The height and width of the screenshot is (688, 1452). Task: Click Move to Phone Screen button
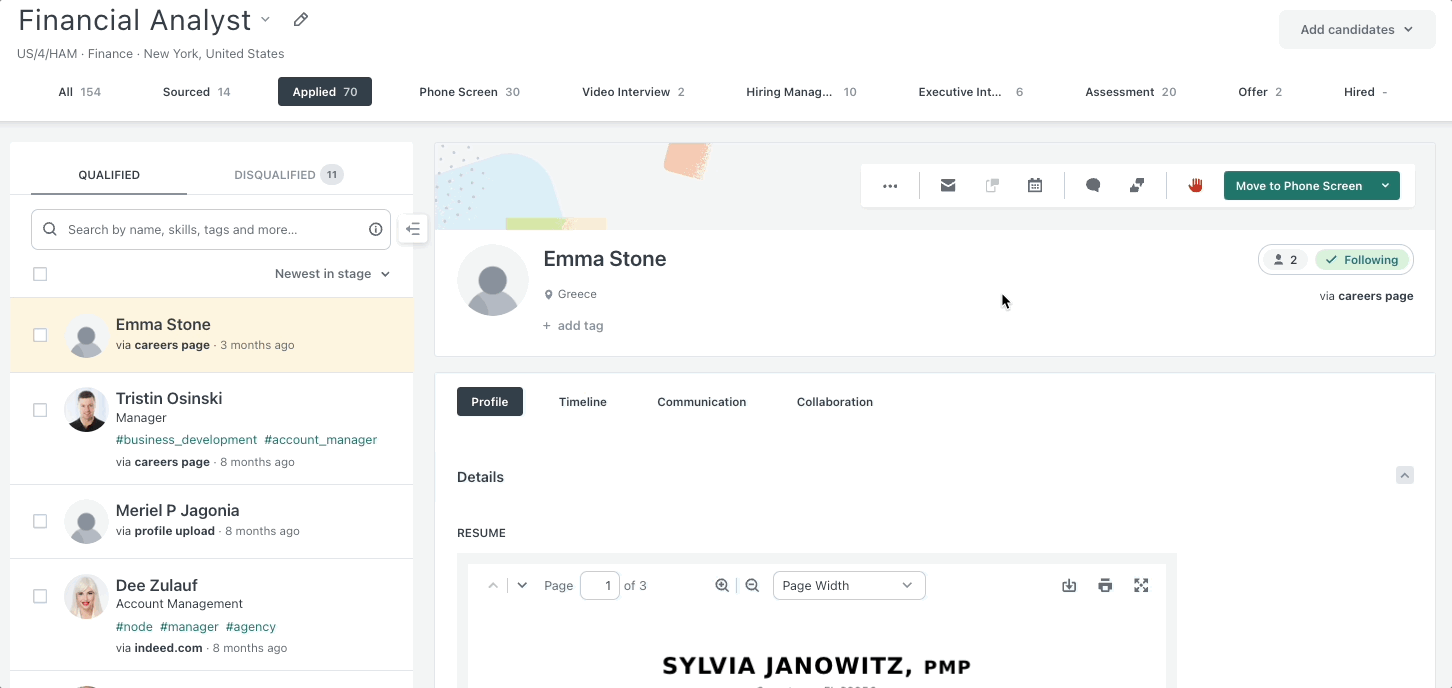1298,186
